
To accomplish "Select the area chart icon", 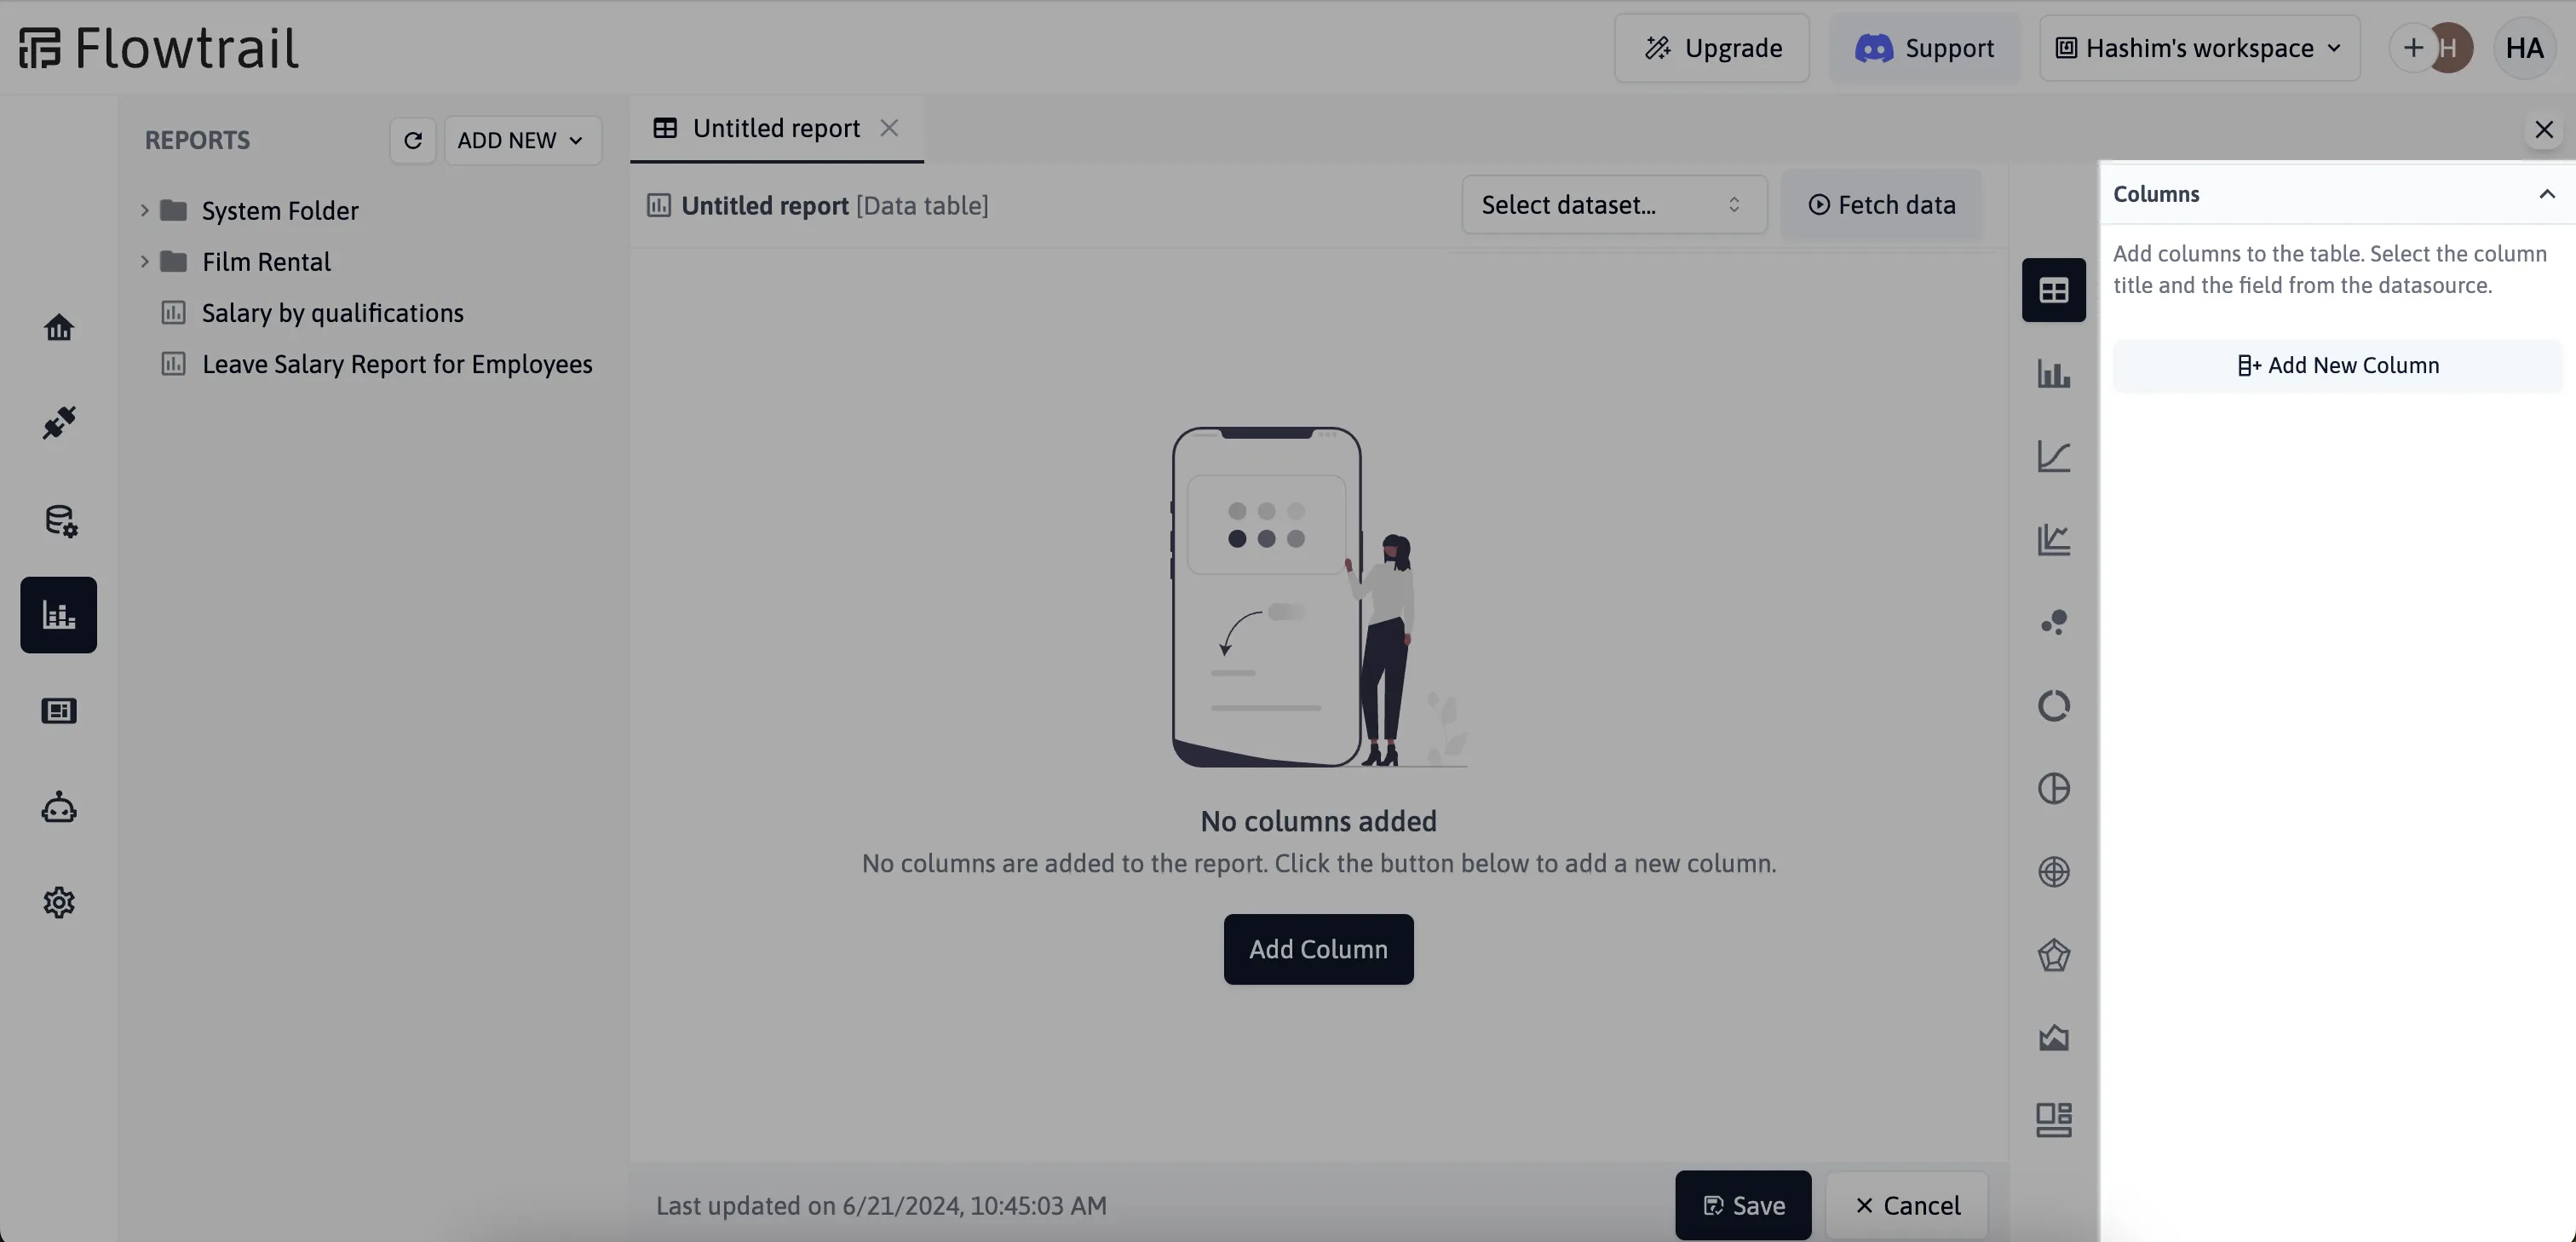I will (2054, 1037).
